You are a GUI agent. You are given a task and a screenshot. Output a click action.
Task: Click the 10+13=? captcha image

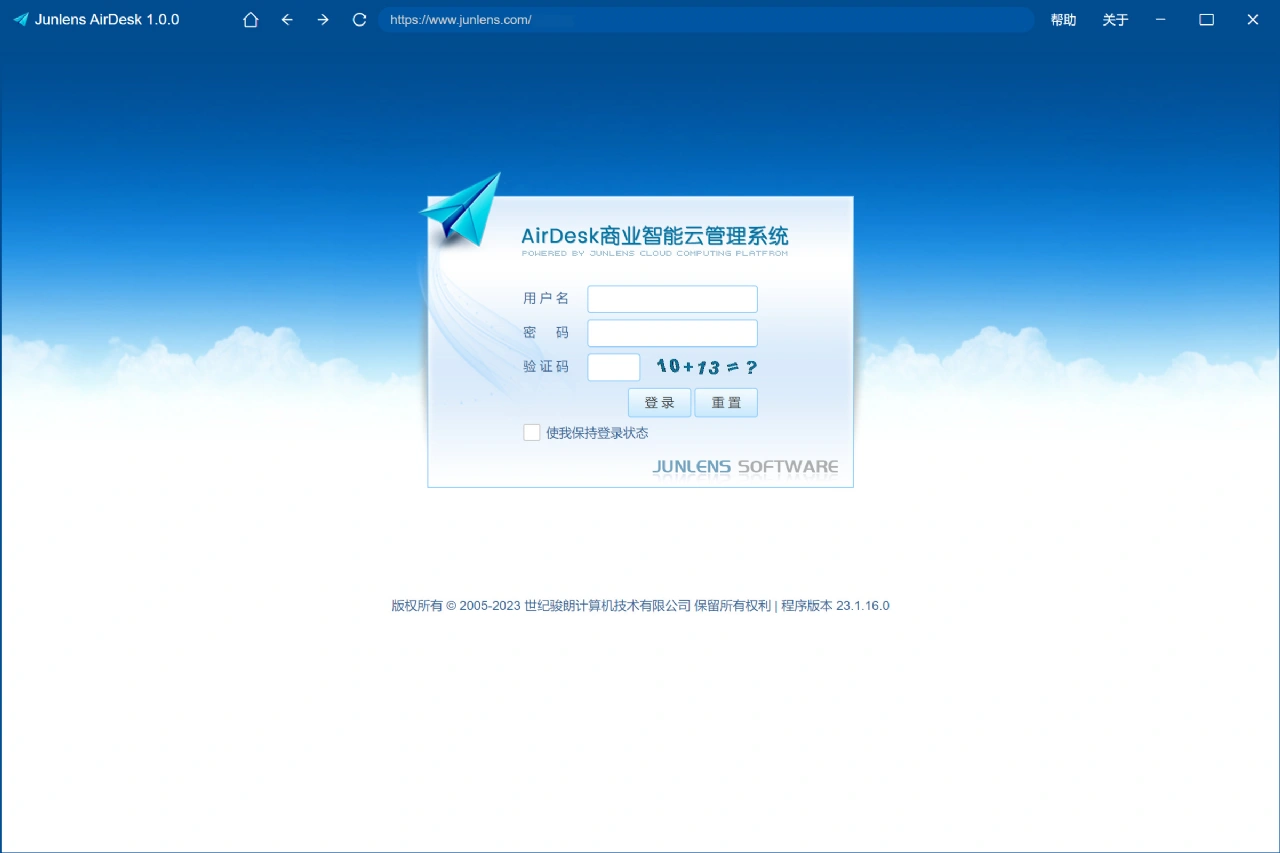[x=706, y=367]
